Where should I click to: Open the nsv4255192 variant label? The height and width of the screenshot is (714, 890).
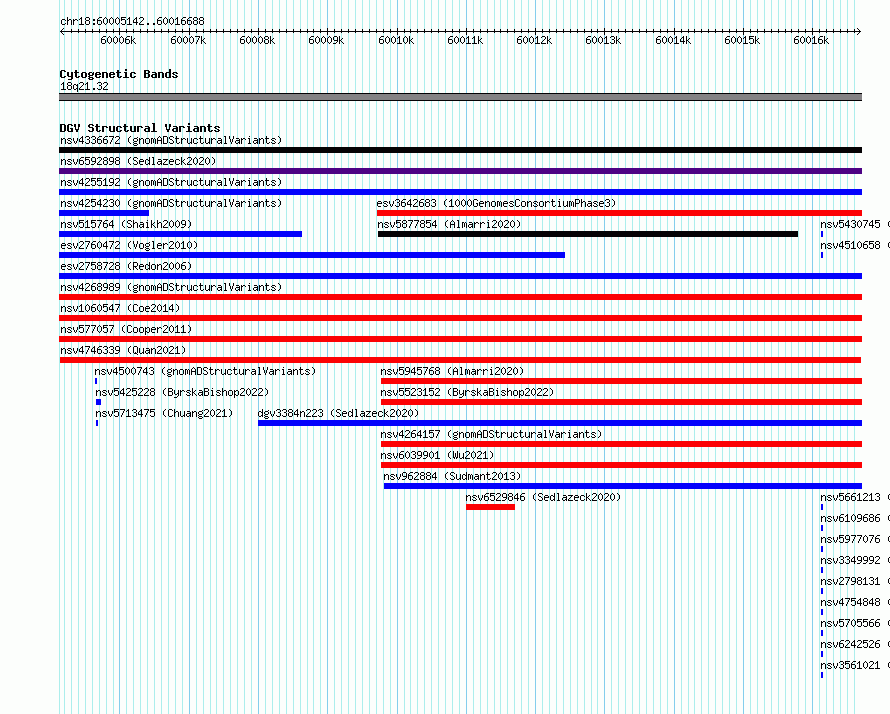(x=171, y=182)
